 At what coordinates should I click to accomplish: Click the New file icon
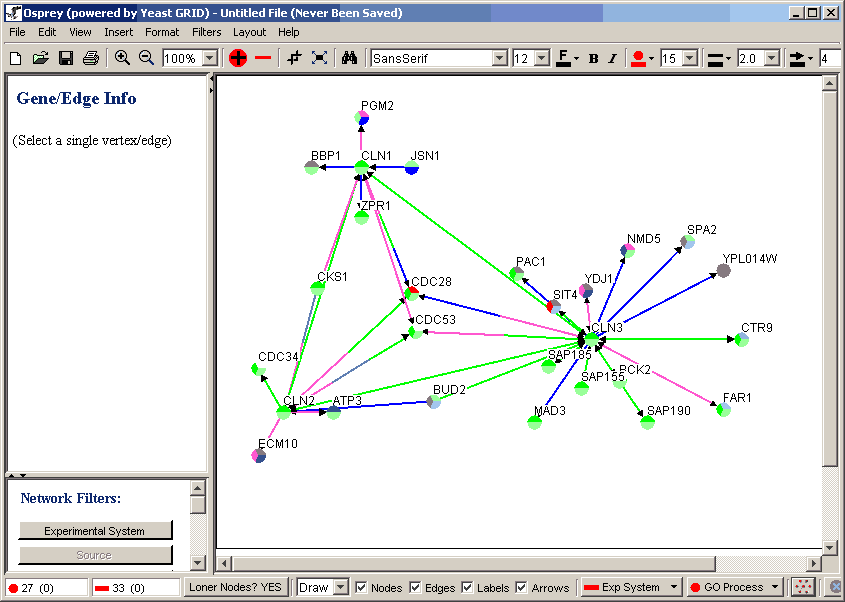(x=15, y=58)
